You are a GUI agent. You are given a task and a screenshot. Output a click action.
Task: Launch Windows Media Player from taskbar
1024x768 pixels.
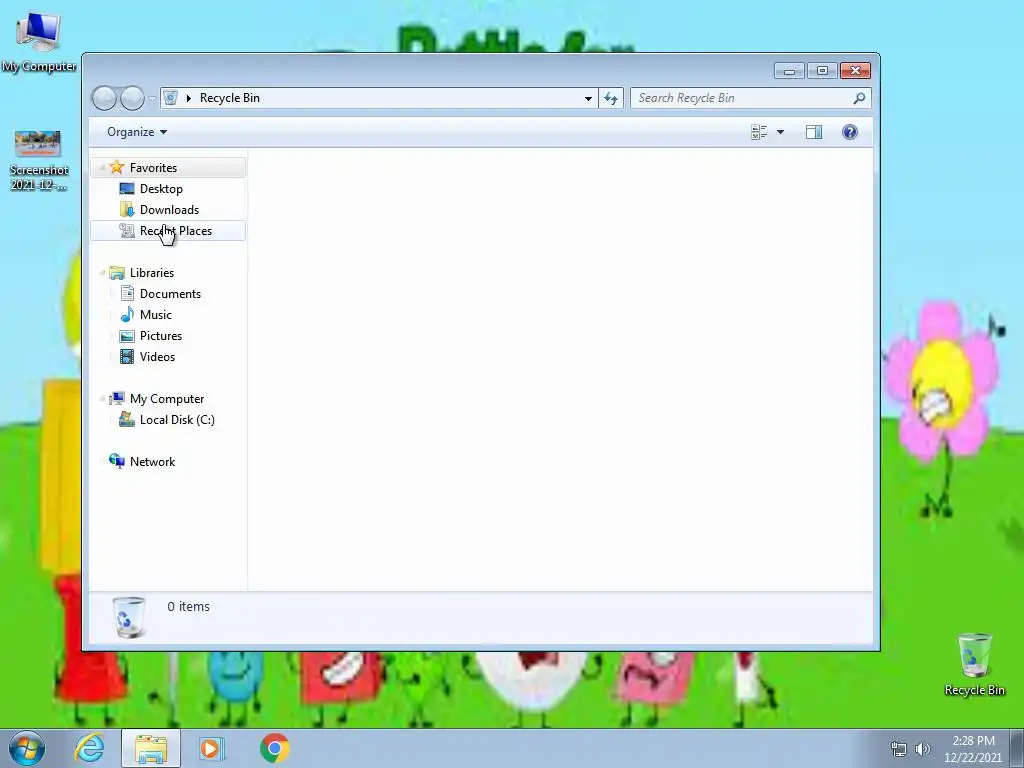click(x=211, y=748)
